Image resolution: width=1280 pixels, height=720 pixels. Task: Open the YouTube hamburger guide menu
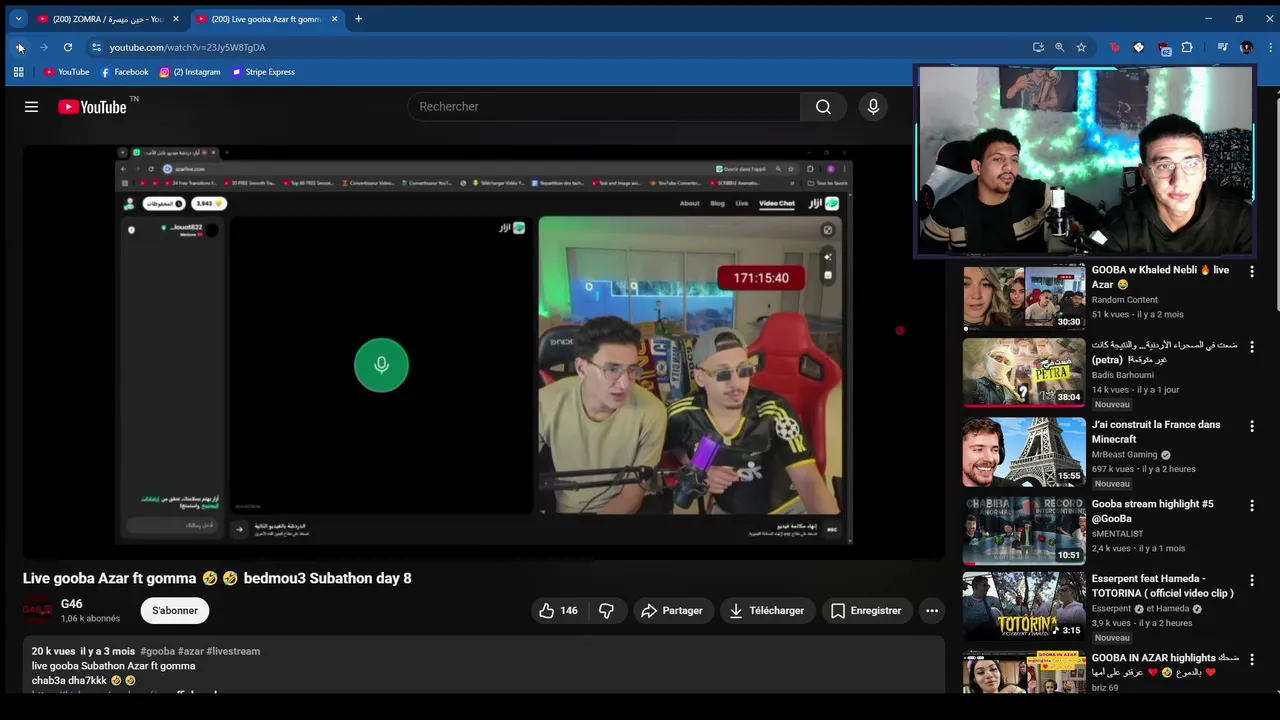31,107
